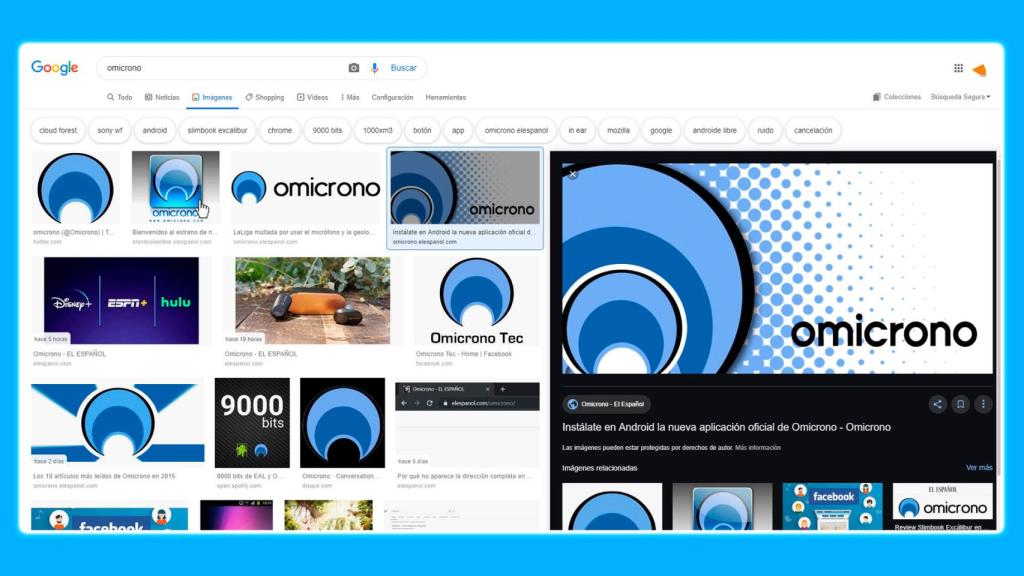1024x576 pixels.
Task: Open the Más menu
Action: click(350, 97)
